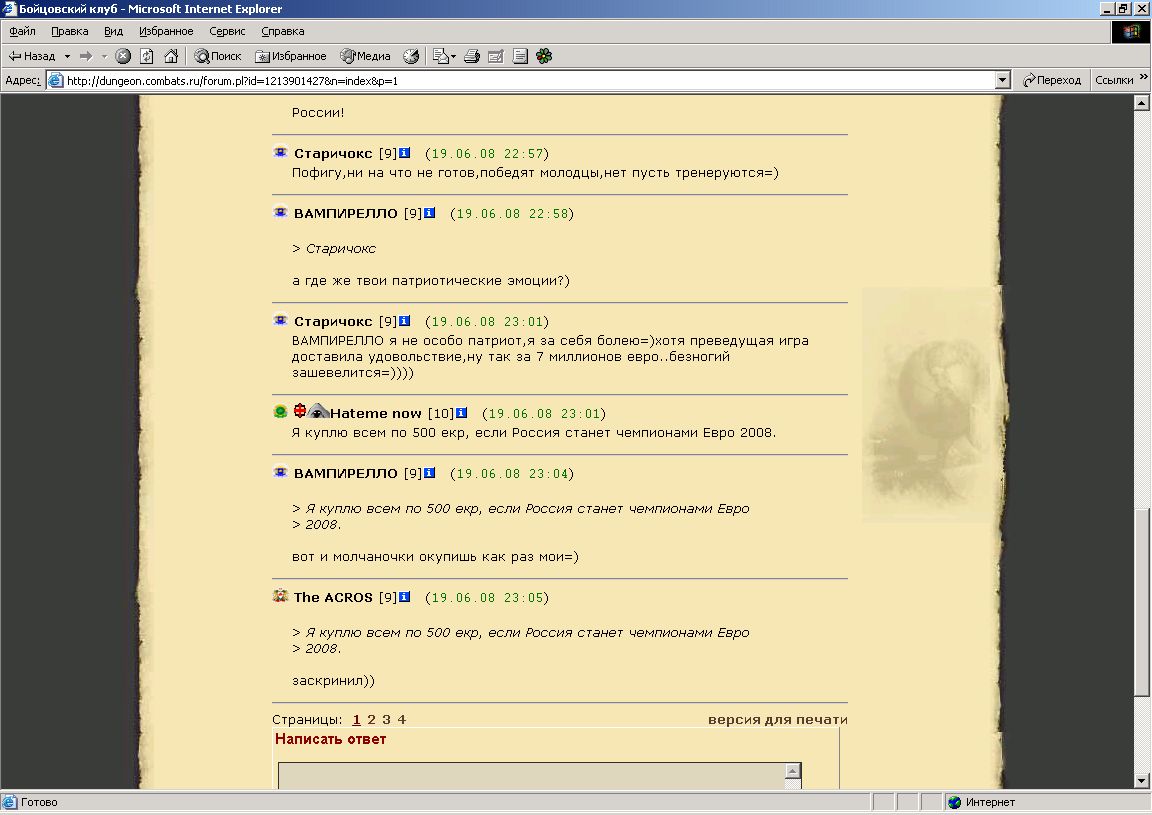
Task: Click the nickname Hateme now
Action: (375, 414)
